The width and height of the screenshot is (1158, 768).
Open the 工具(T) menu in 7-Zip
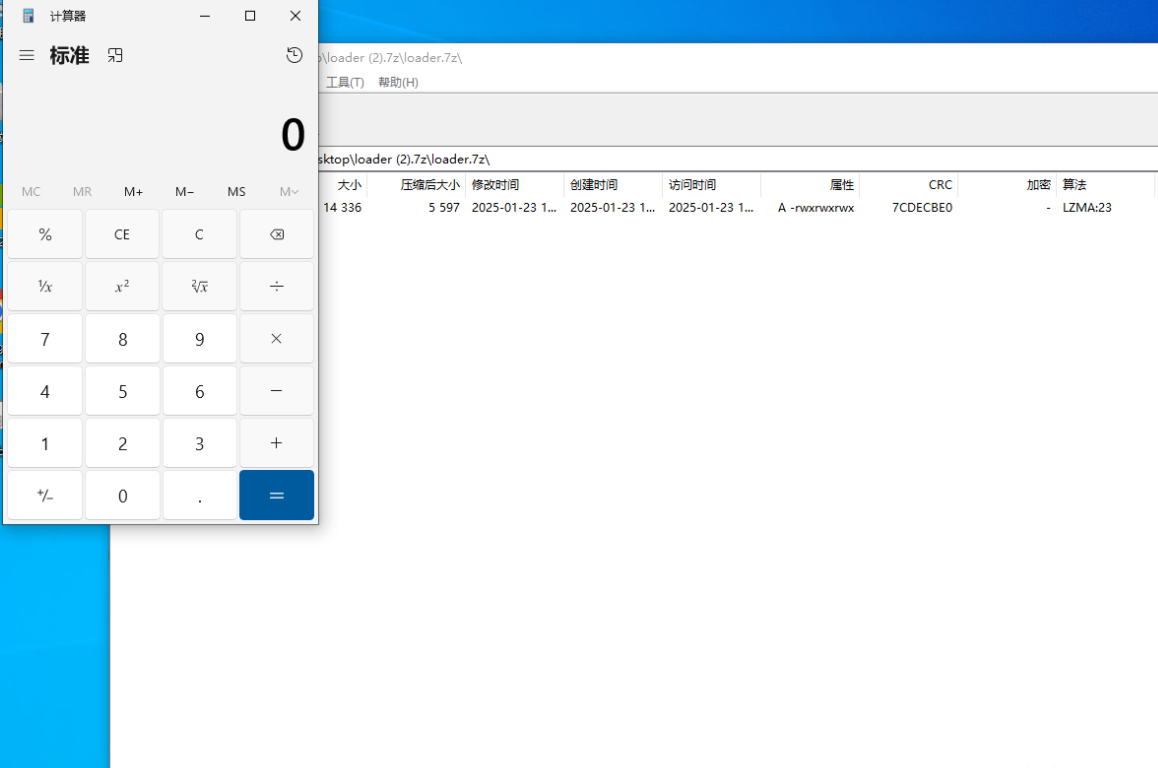(345, 82)
